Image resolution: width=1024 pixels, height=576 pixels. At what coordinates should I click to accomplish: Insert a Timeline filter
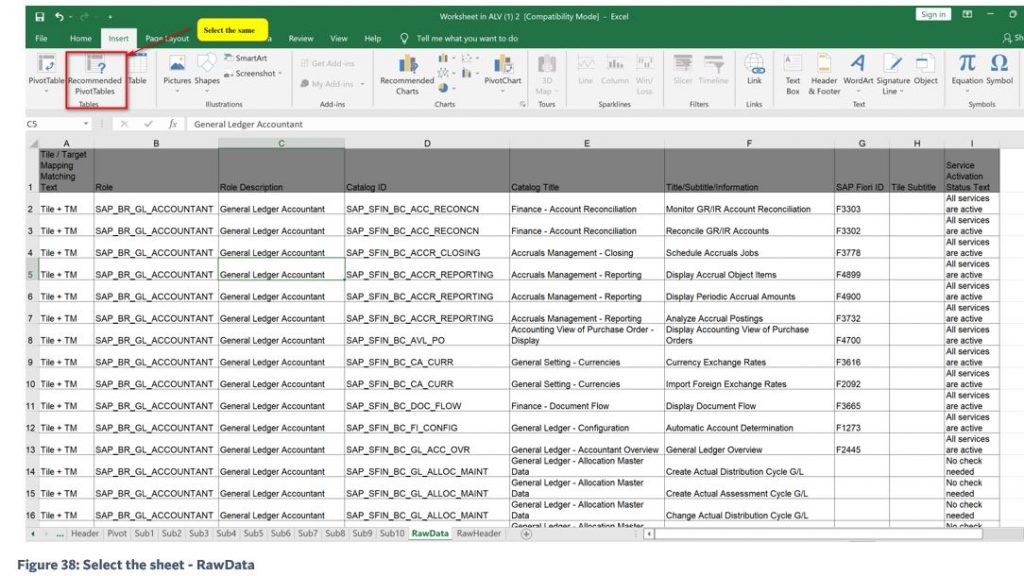(712, 71)
